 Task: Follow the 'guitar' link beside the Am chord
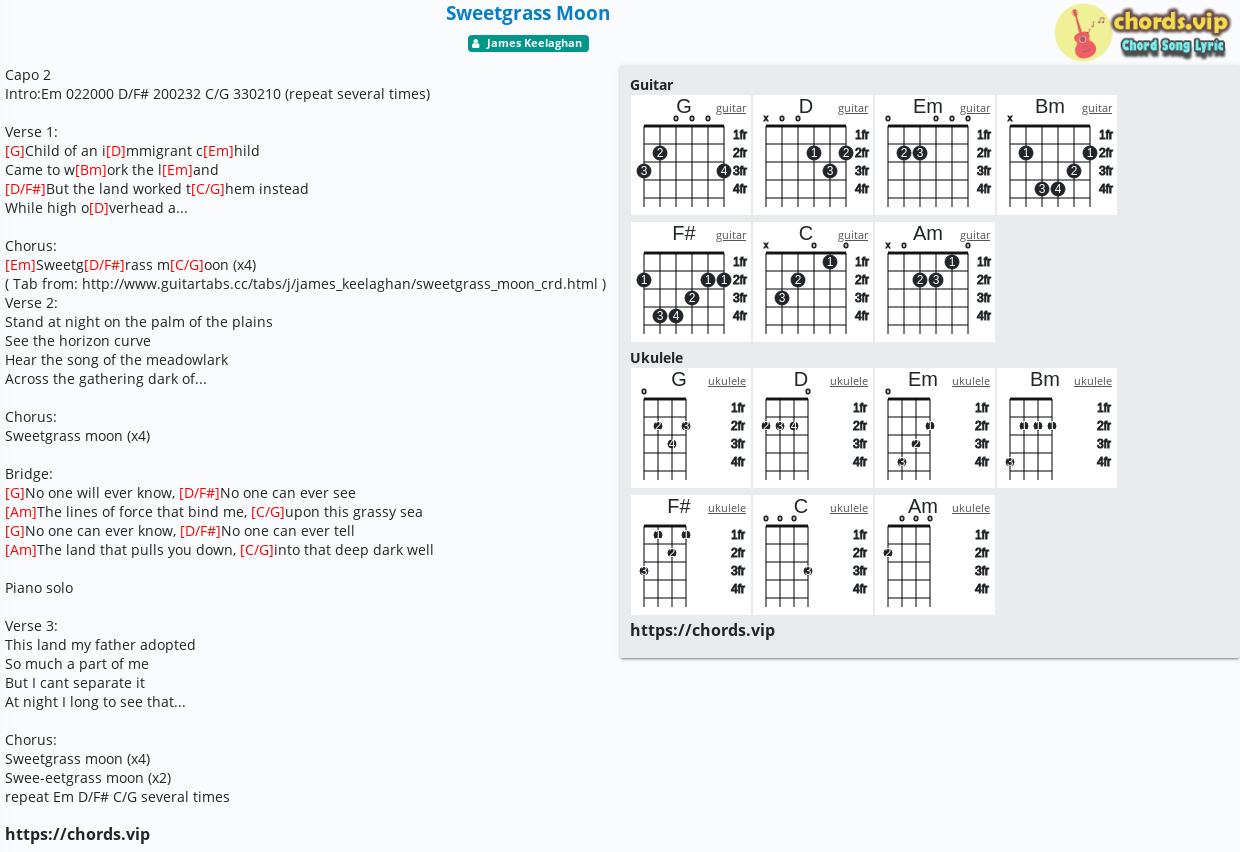click(975, 235)
